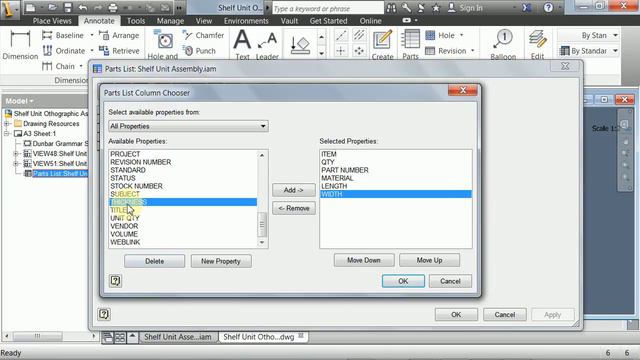Click the surface texture symbol icon
This screenshot has height=360, width=640.
[300, 45]
